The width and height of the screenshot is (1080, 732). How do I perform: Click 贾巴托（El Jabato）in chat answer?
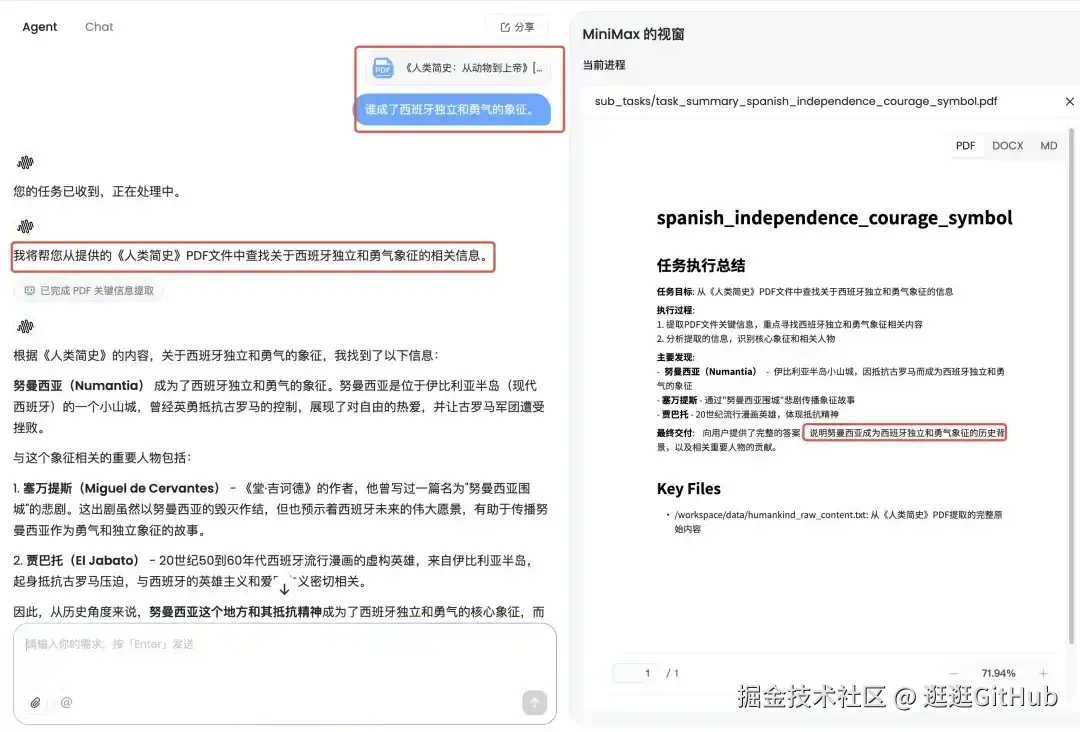click(83, 561)
